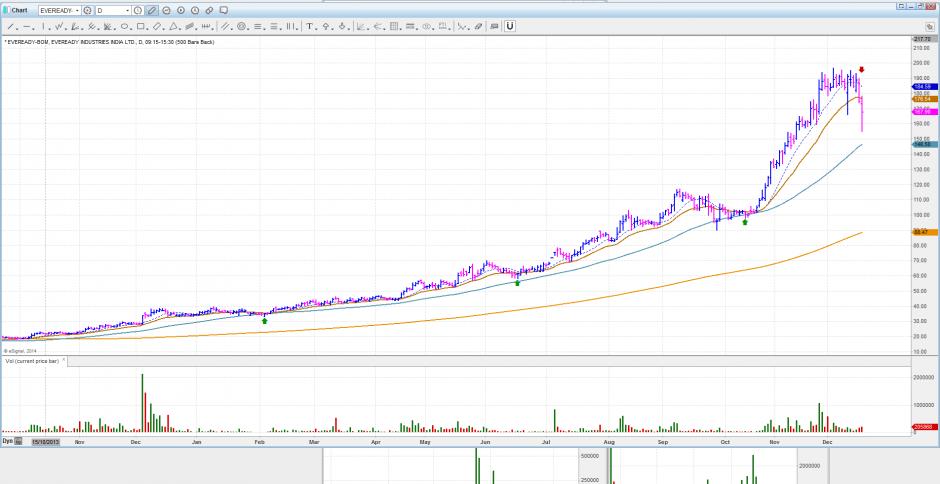
Task: Click the vertical bars cycle tool
Action: (290, 26)
